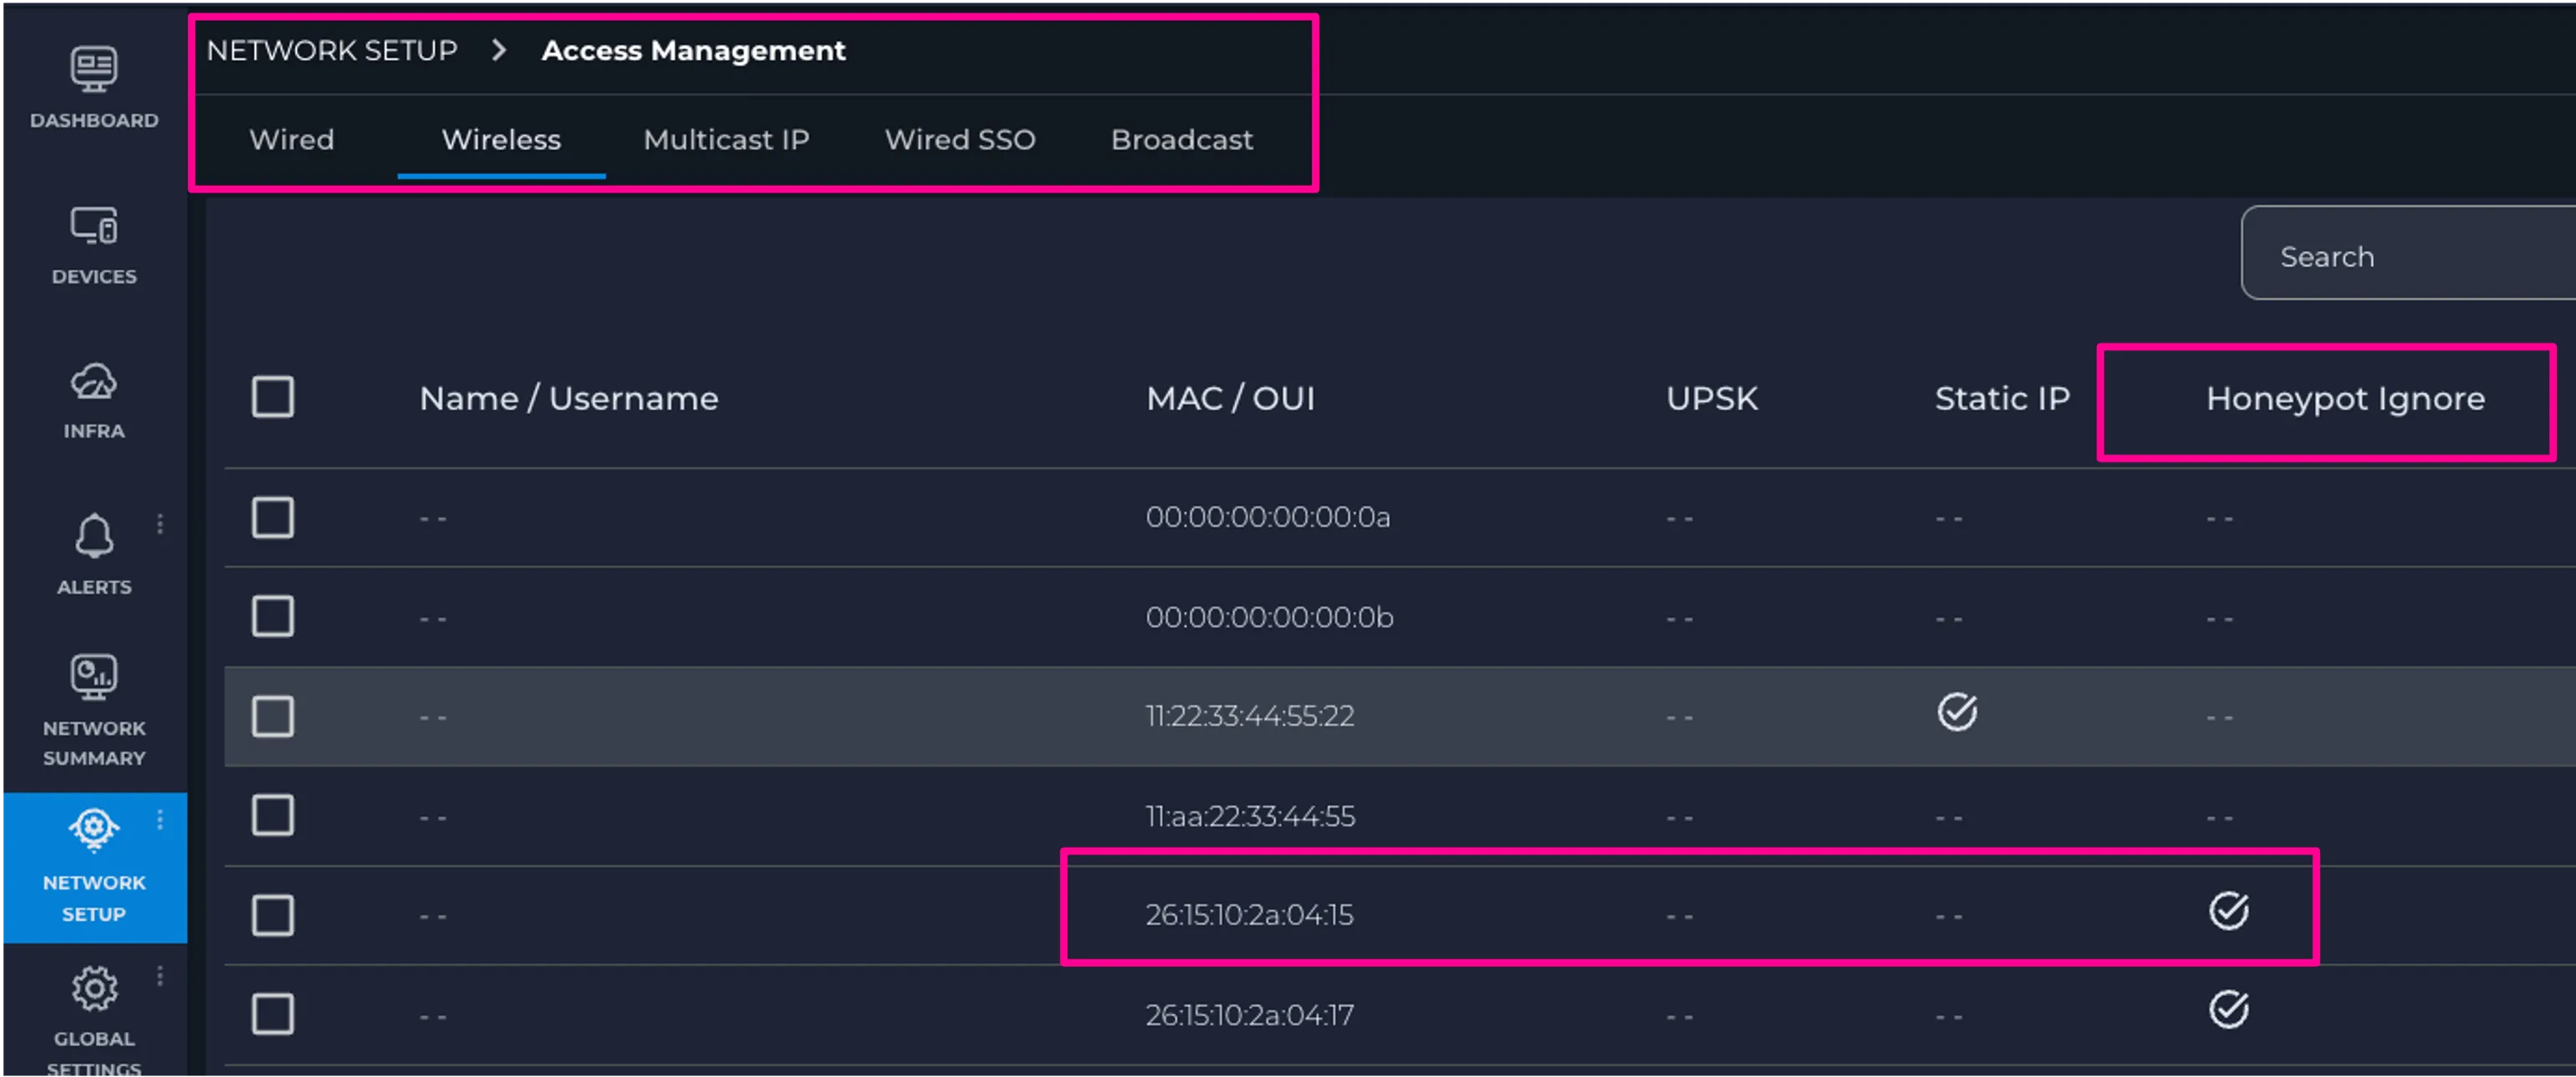Click the Static IP column header
Image resolution: width=2576 pixels, height=1077 pixels.
2002,399
